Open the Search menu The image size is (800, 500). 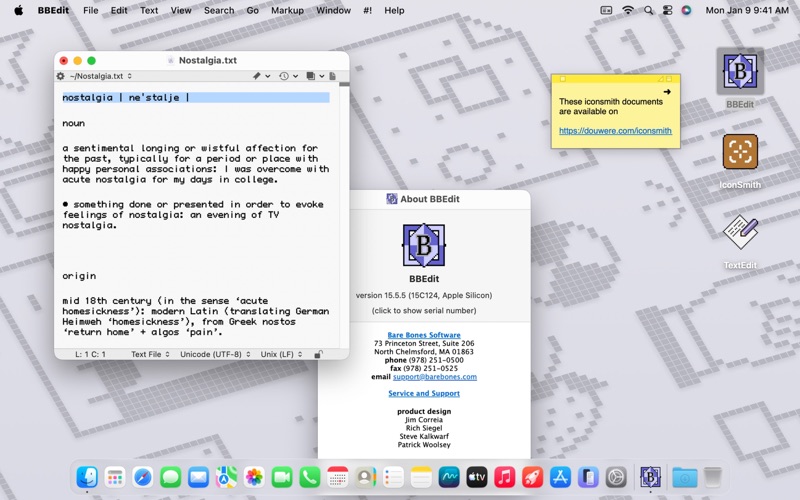pyautogui.click(x=219, y=10)
